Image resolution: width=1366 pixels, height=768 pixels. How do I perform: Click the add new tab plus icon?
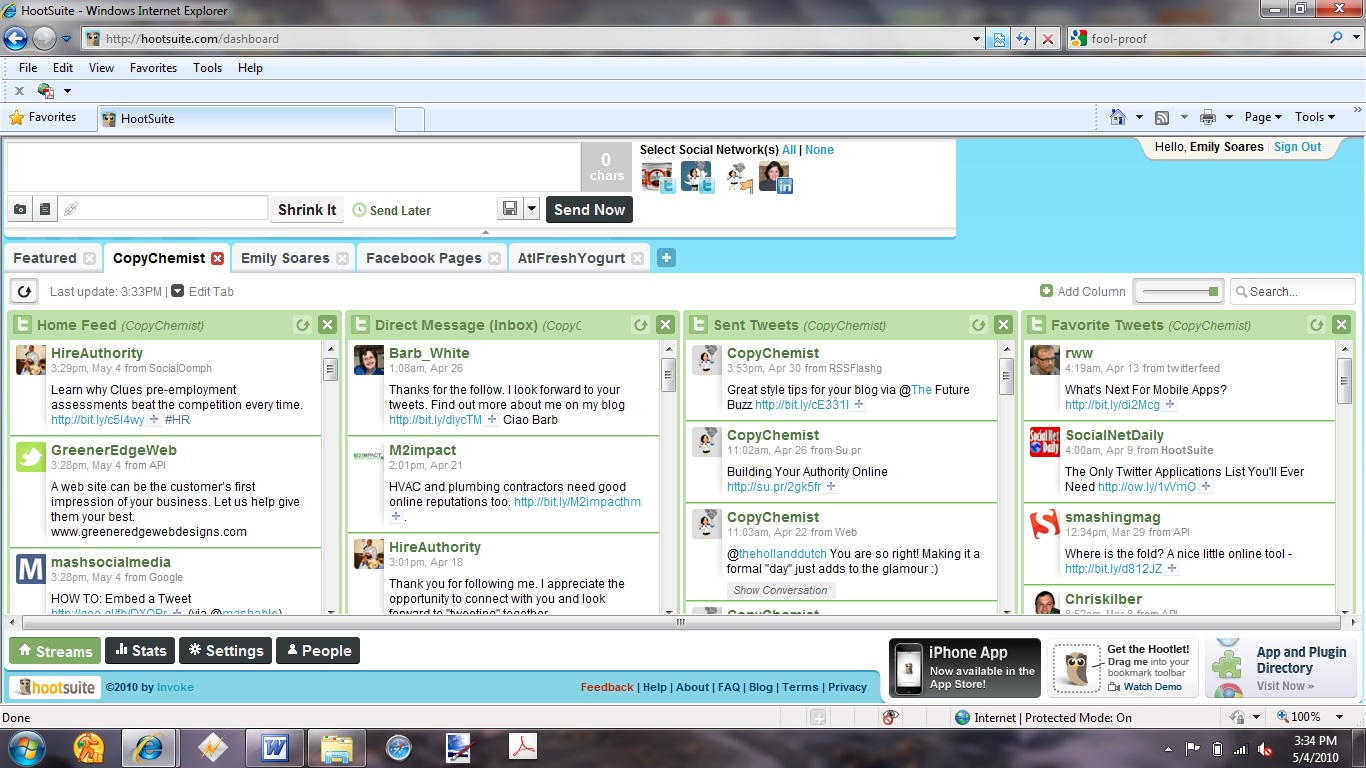coord(666,258)
